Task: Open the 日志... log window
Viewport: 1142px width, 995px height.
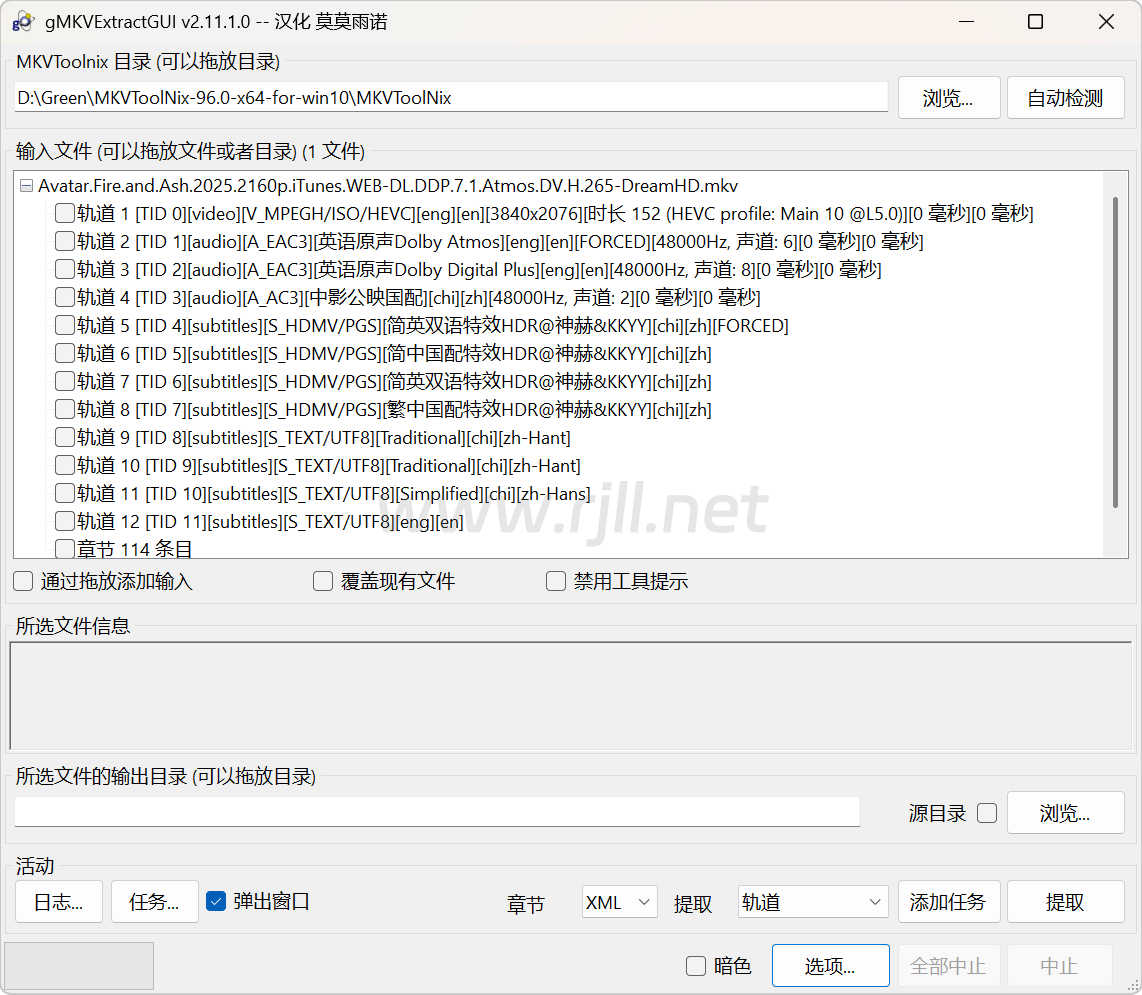Action: [59, 902]
